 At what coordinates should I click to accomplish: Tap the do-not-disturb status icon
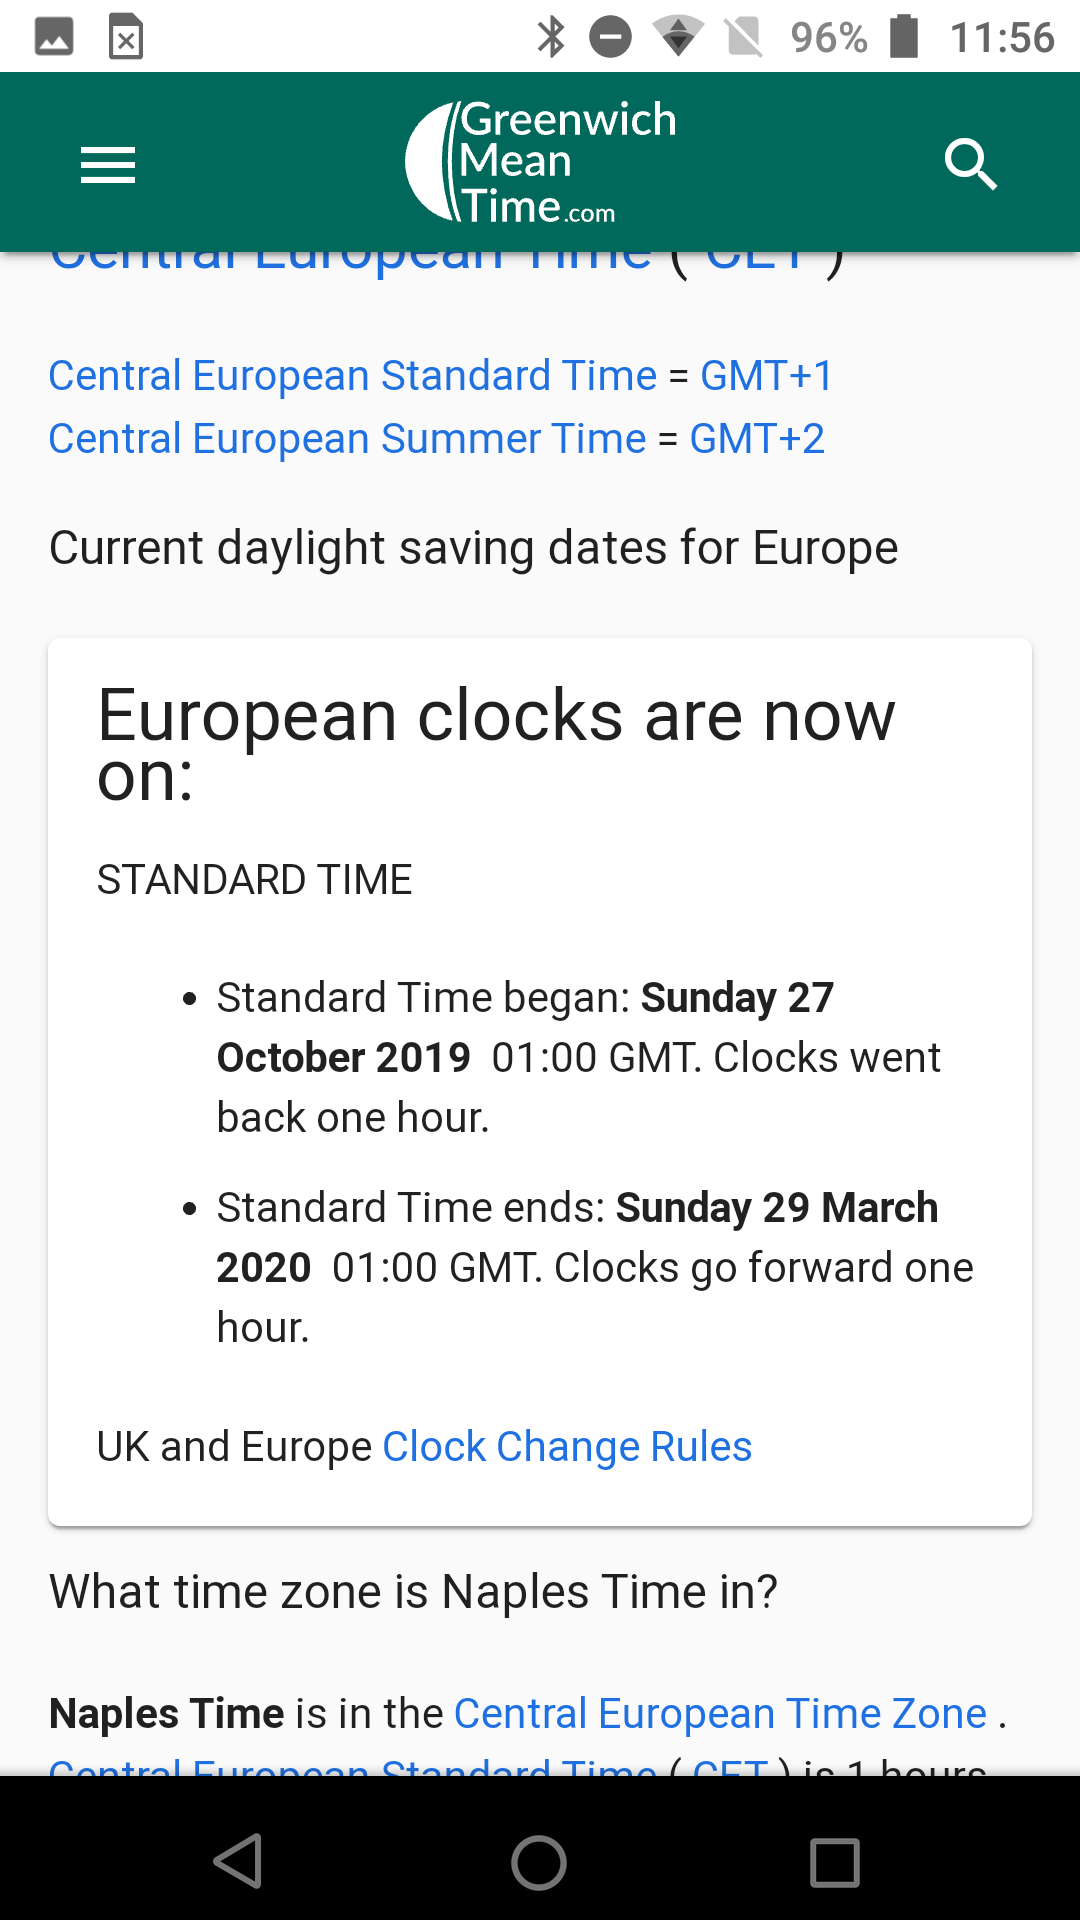[610, 38]
